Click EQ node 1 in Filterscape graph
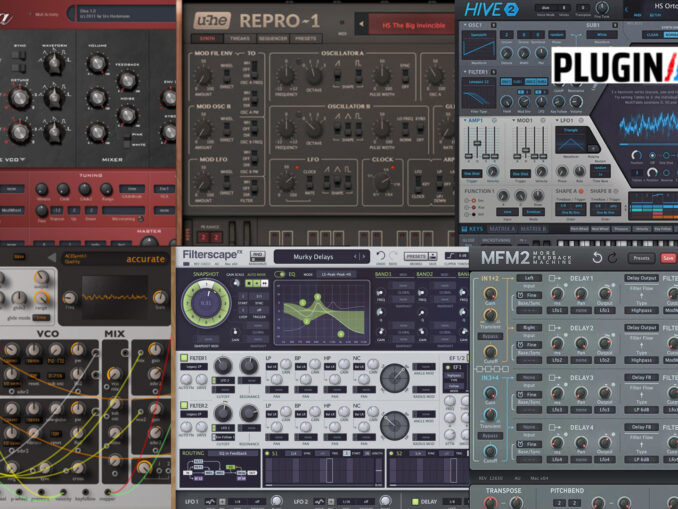The width and height of the screenshot is (678, 509). point(303,302)
